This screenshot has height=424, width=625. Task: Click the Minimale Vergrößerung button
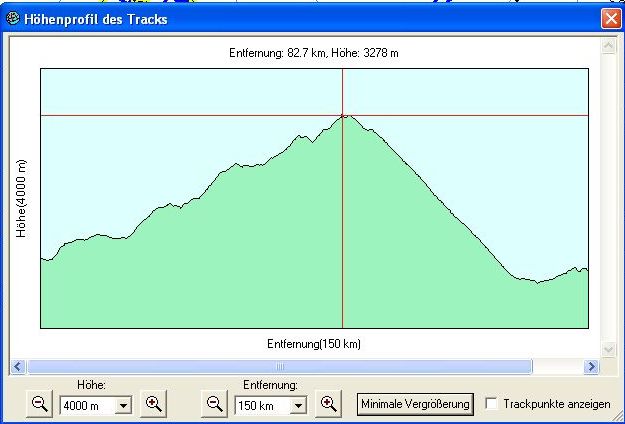[x=414, y=404]
